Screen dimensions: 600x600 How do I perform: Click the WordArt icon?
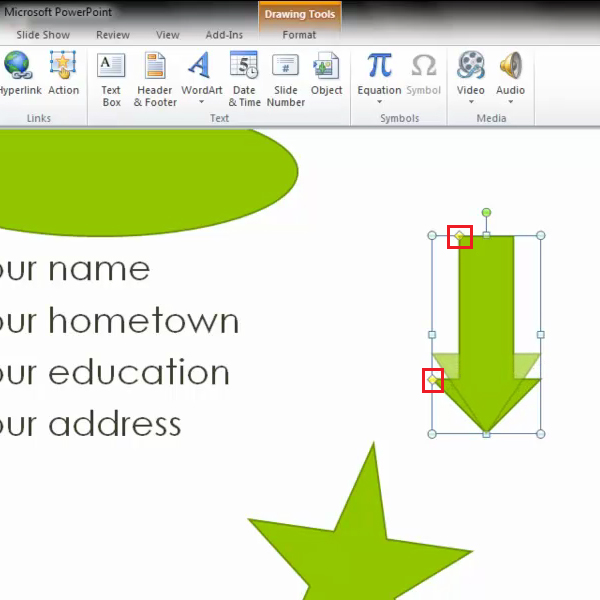[x=200, y=65]
